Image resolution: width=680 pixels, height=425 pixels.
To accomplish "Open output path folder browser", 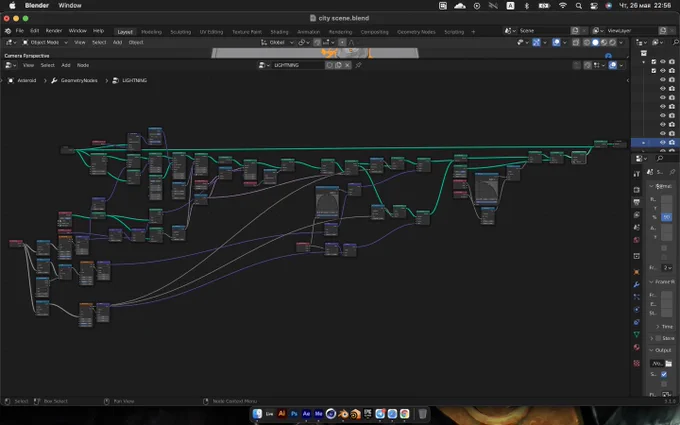I will [x=668, y=363].
